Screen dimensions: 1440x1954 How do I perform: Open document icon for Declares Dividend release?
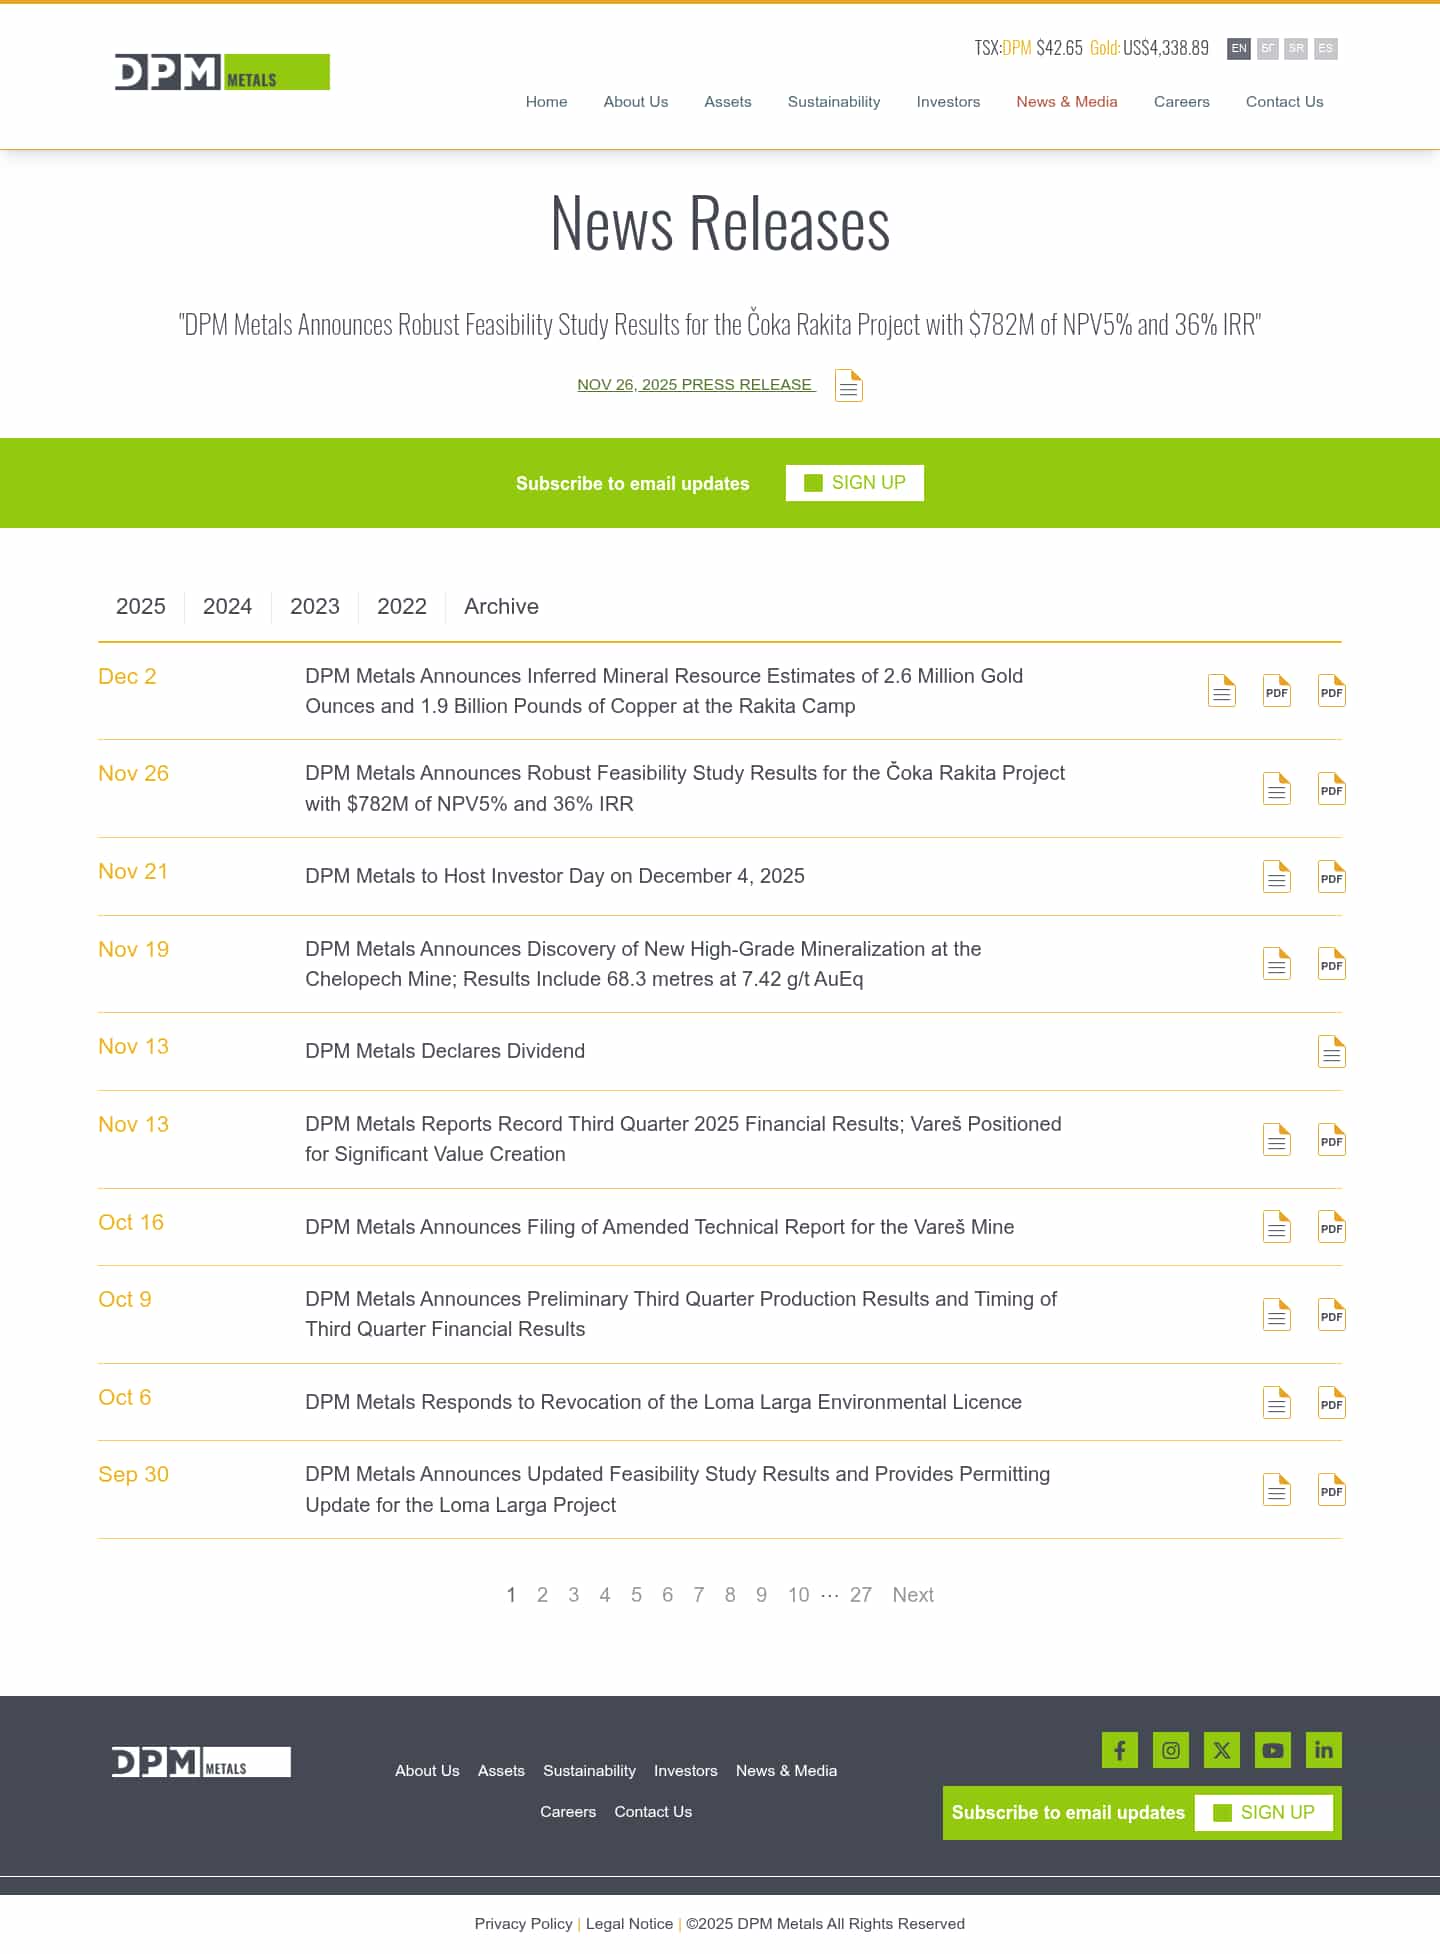tap(1332, 1052)
